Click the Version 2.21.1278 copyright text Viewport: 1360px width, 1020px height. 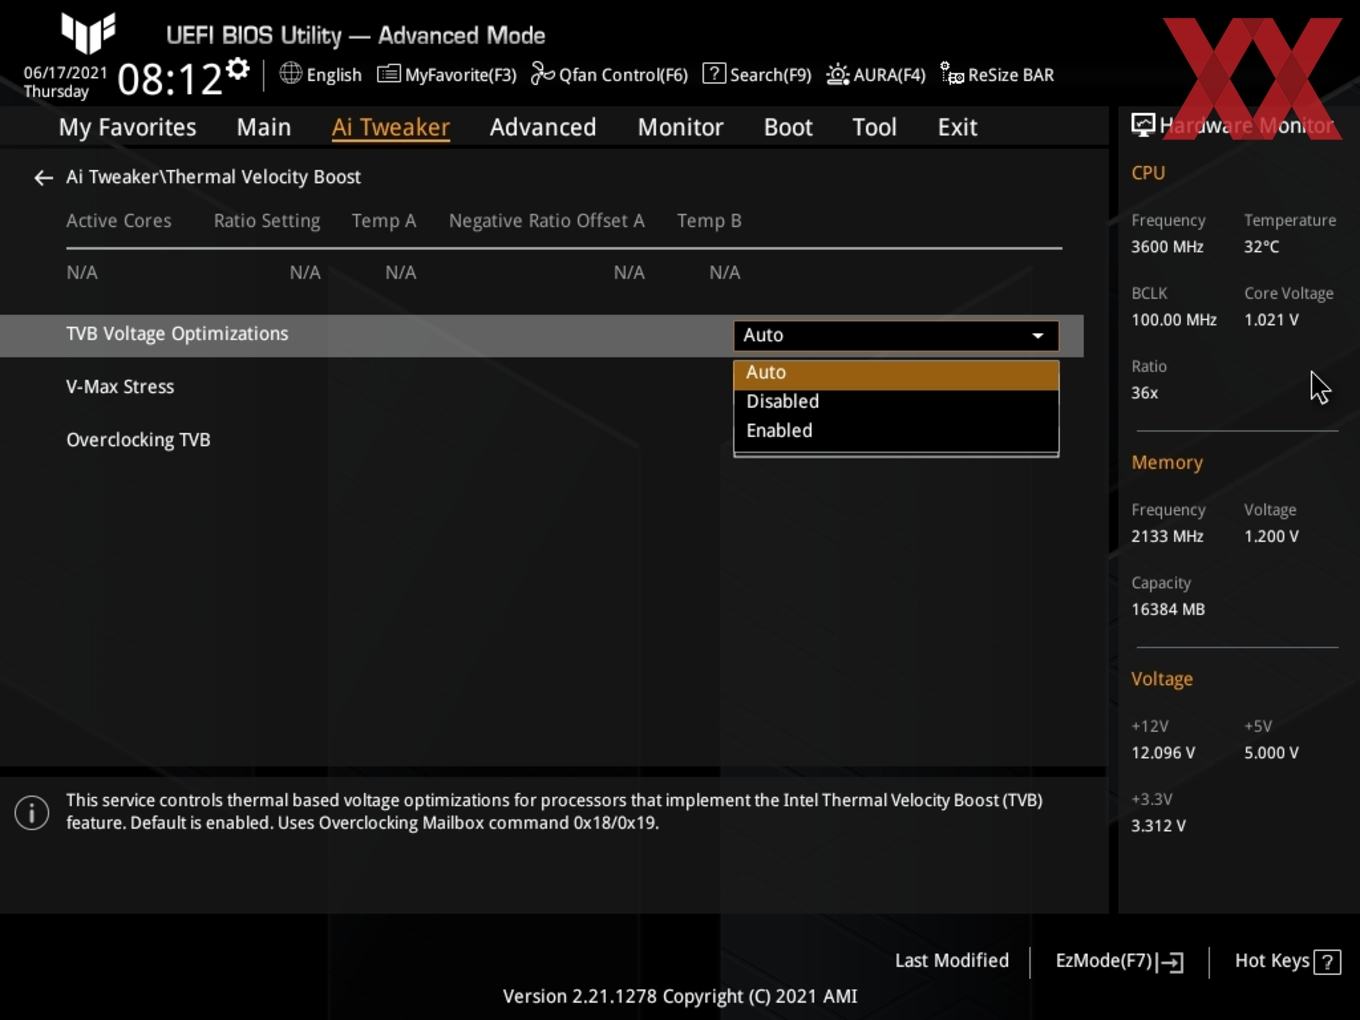click(x=680, y=997)
